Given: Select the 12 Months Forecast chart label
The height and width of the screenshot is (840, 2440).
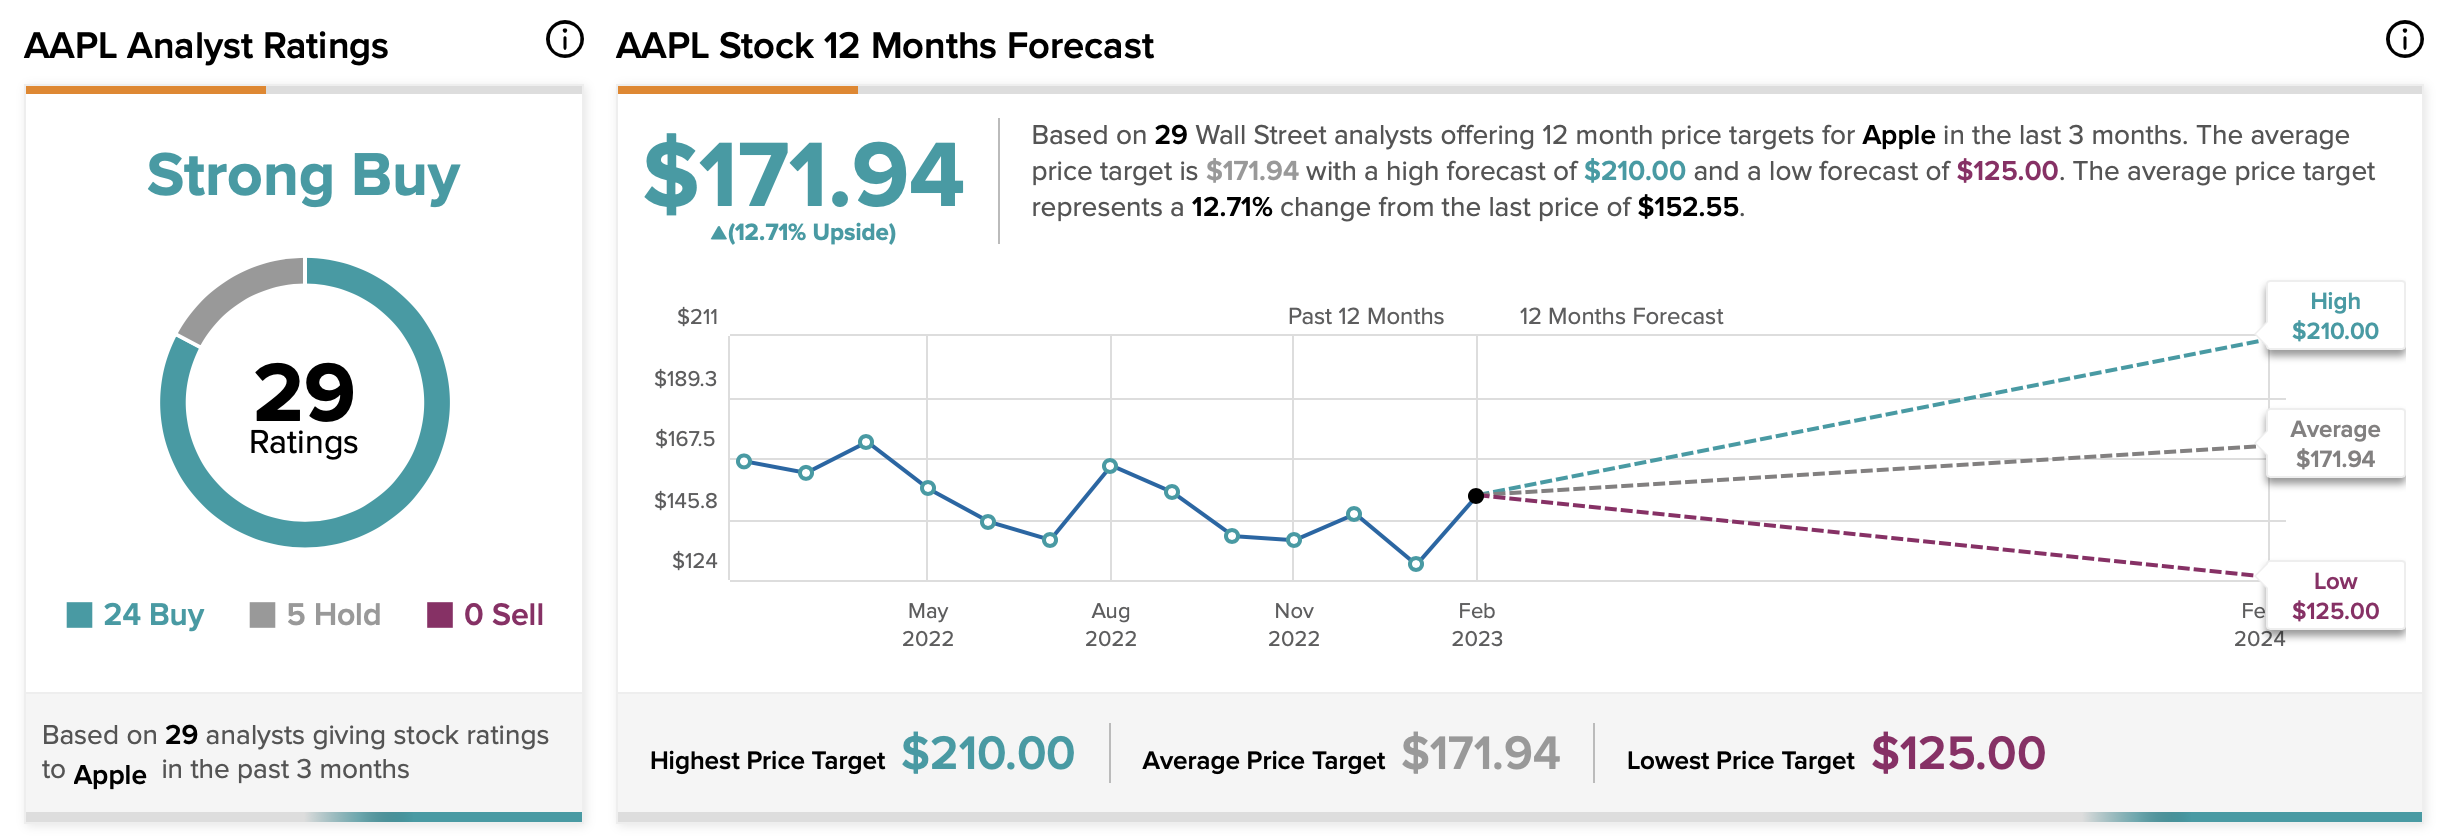Looking at the screenshot, I should pos(1621,316).
